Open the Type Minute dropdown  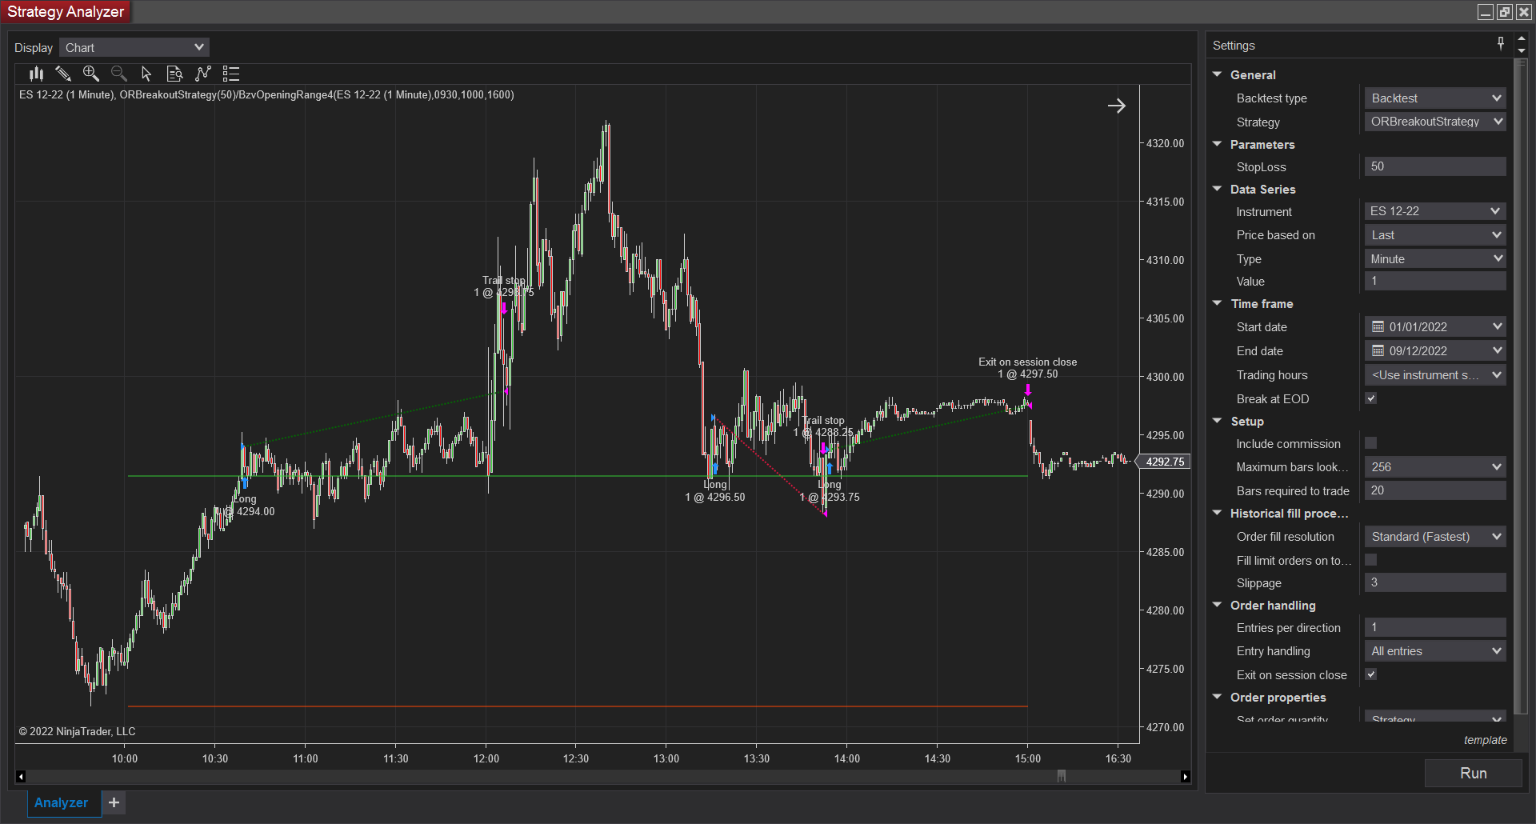coord(1435,258)
